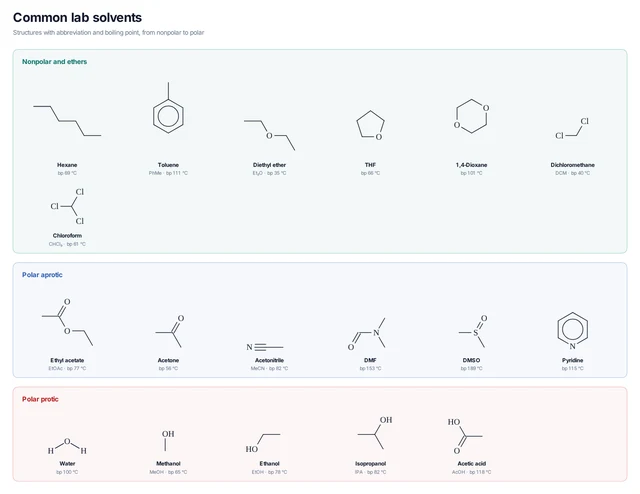Select the 'bp 56 °C' caption under Acetone
The image size is (640, 494).
tap(168, 368)
